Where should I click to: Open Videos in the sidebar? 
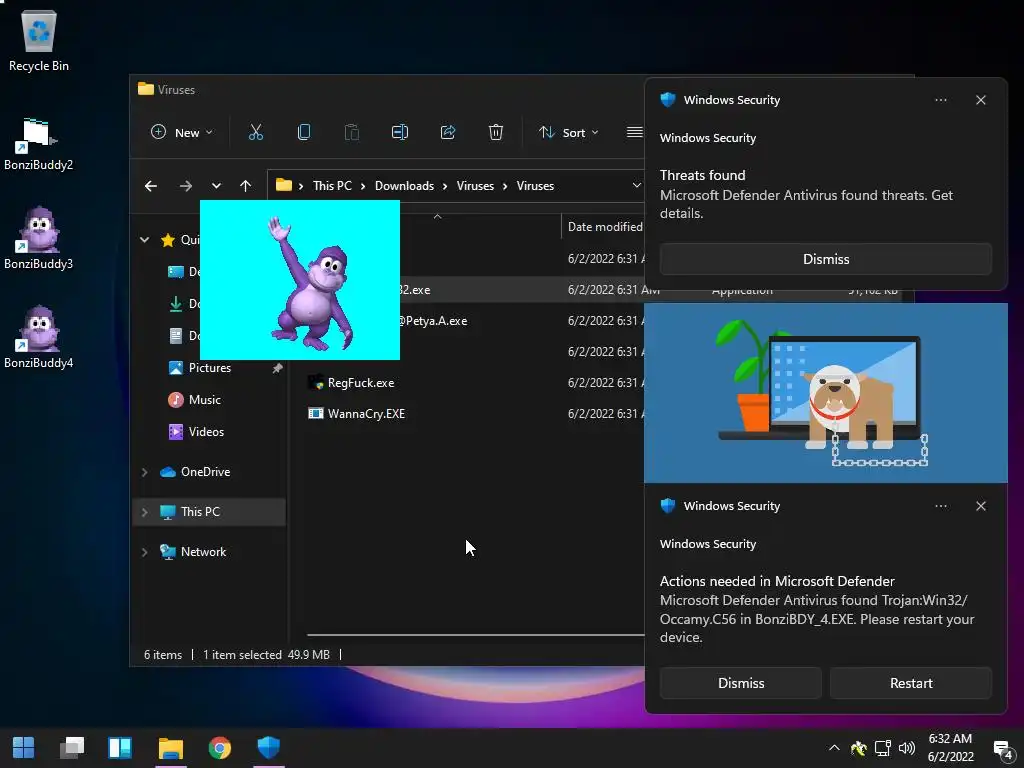click(x=206, y=432)
